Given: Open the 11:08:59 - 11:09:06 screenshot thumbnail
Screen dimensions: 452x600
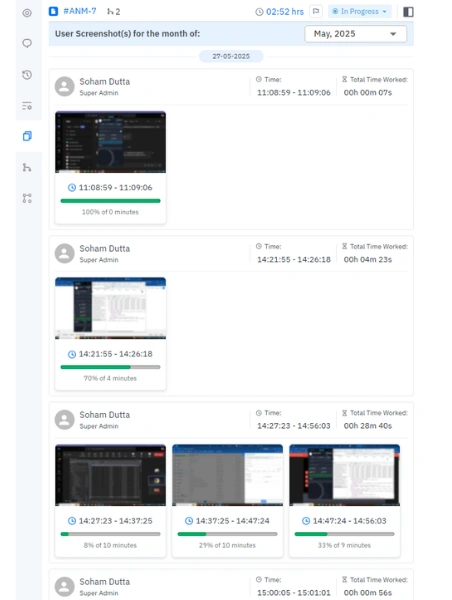Looking at the screenshot, I should coord(110,142).
